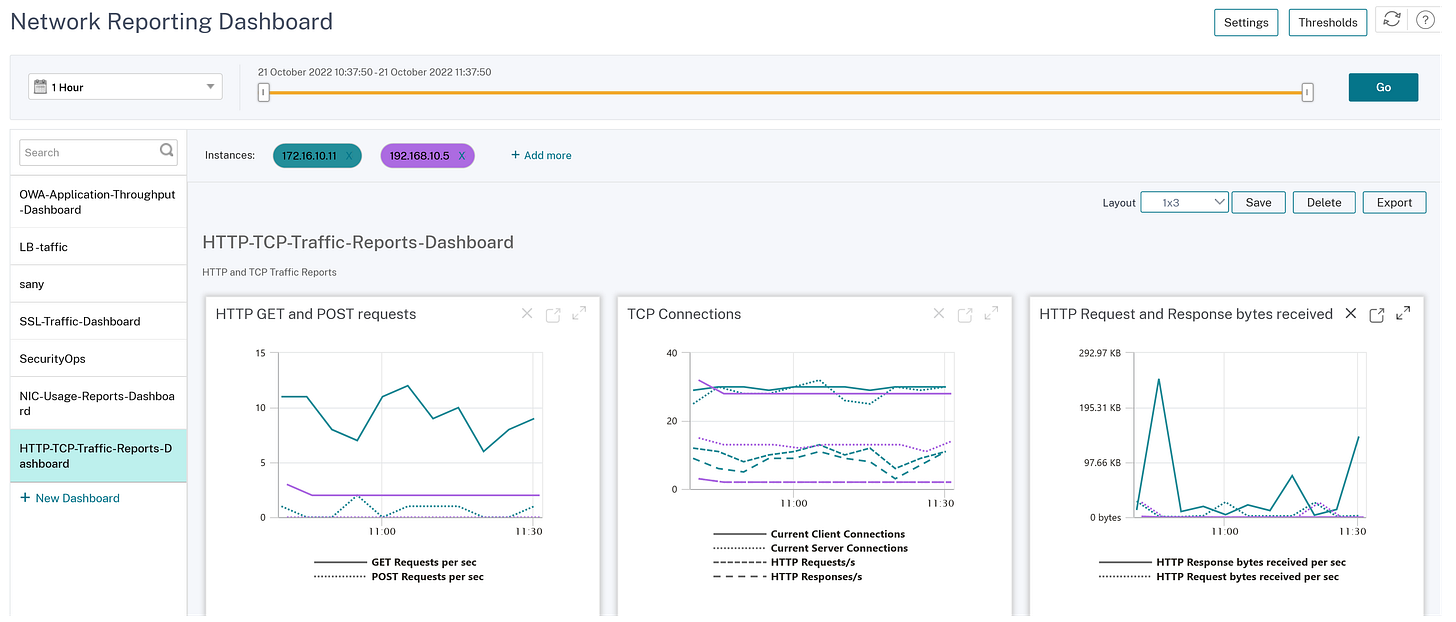Close the HTTP Request and Response bytes widget

(x=1351, y=314)
